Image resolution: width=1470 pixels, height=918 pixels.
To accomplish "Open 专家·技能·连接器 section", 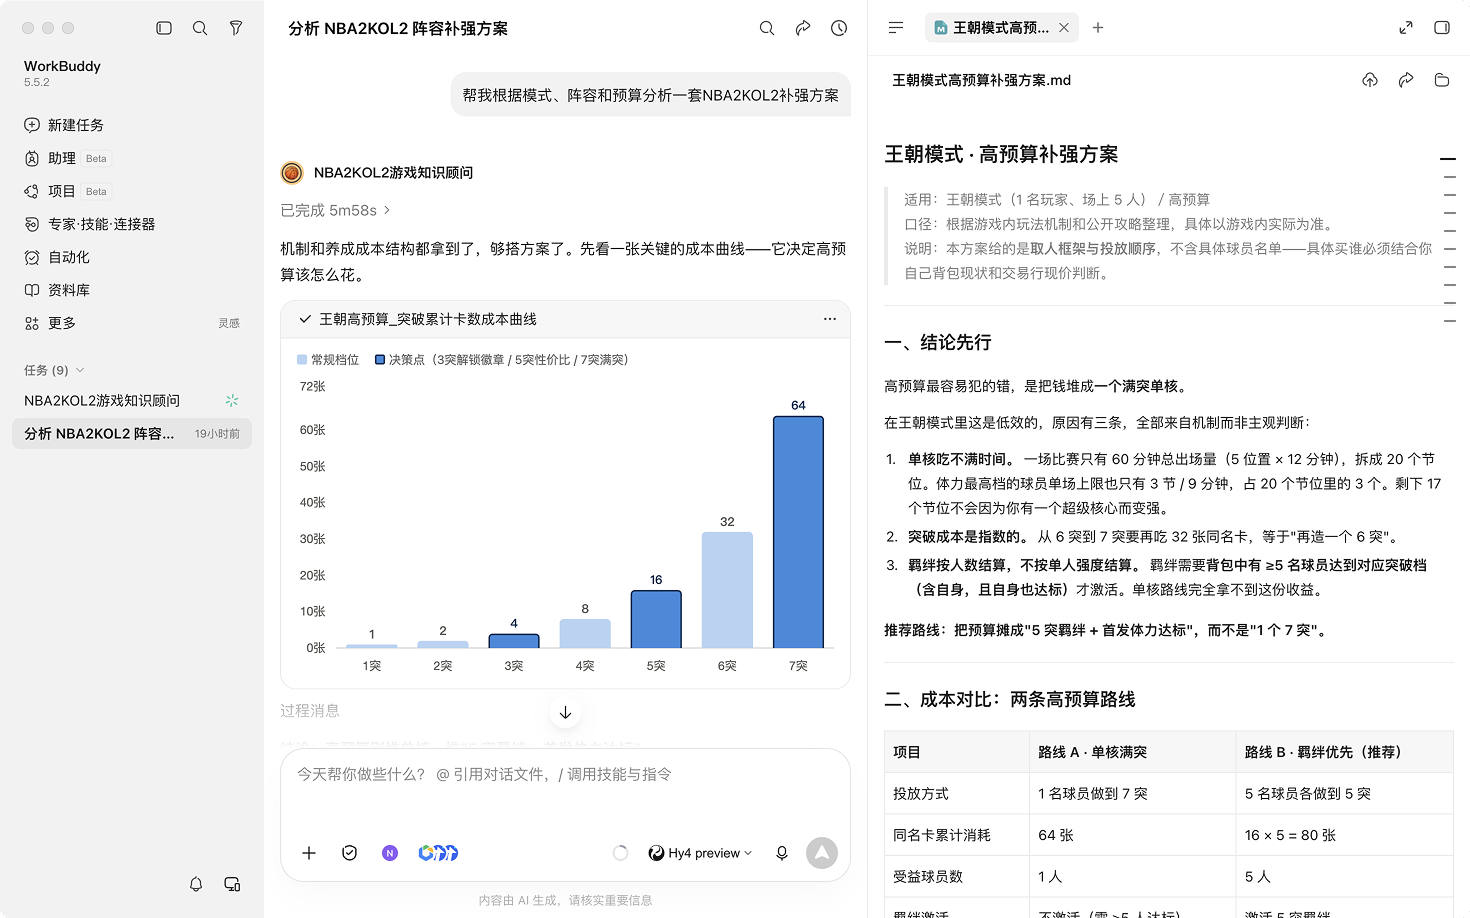I will pos(132,224).
